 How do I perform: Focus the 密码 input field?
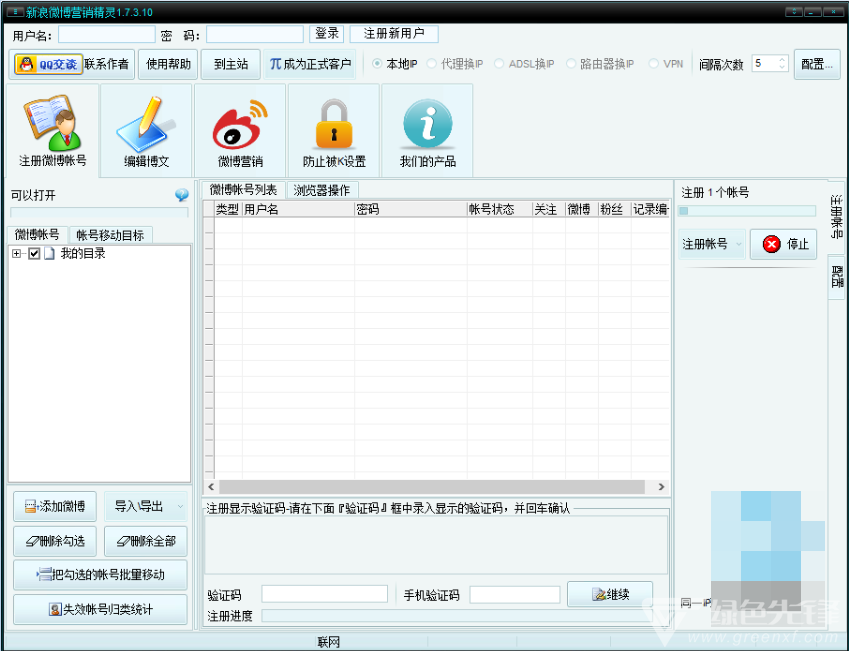point(254,35)
